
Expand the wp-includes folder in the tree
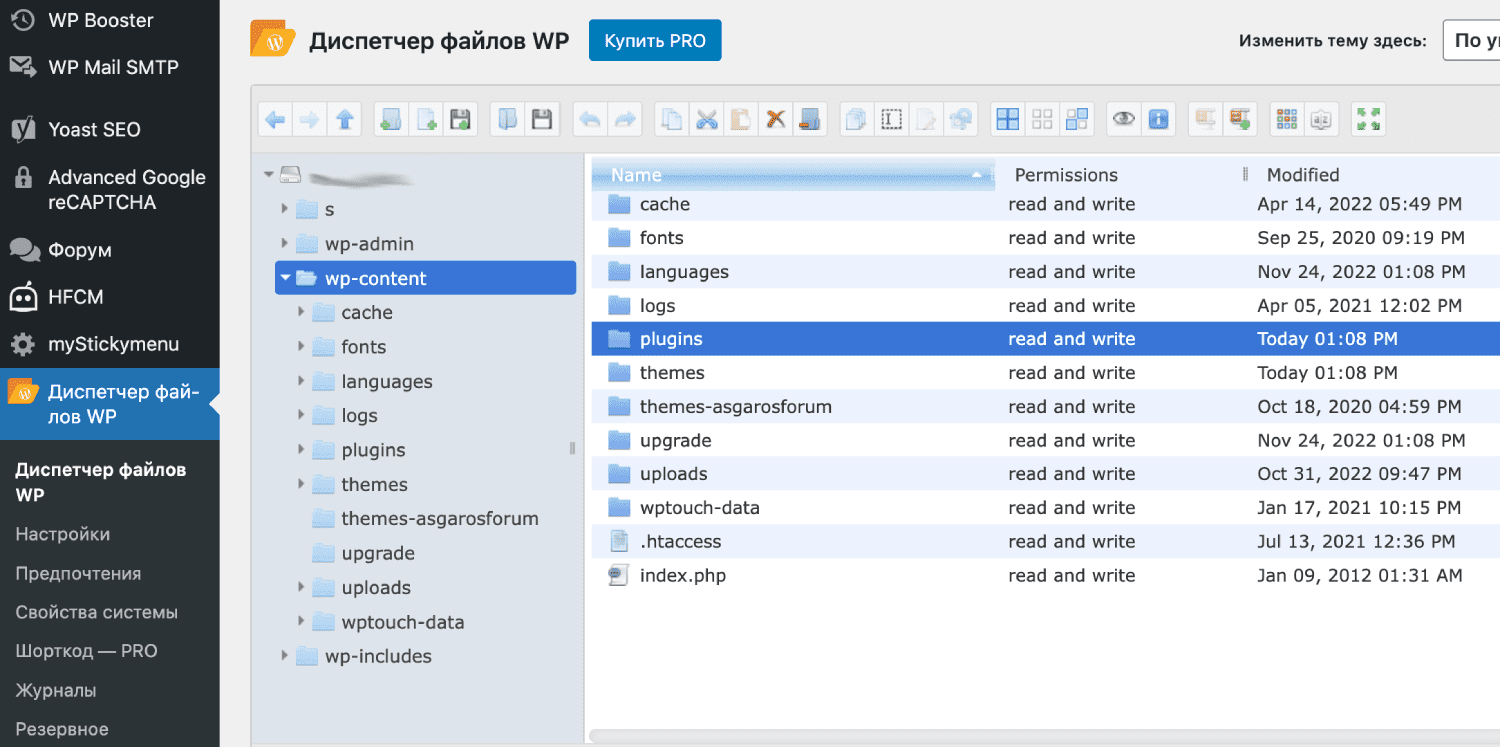[x=285, y=656]
